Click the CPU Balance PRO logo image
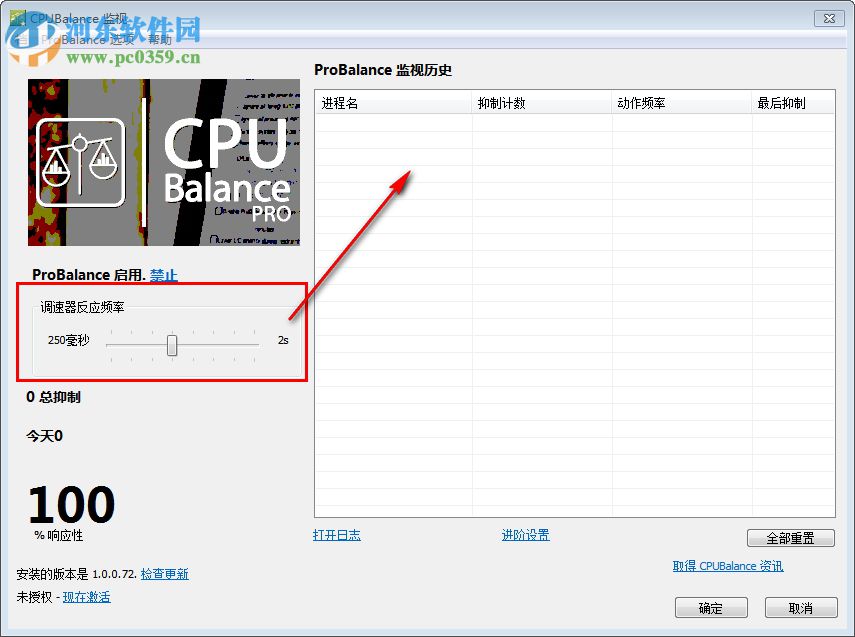This screenshot has height=637, width=855. 163,162
